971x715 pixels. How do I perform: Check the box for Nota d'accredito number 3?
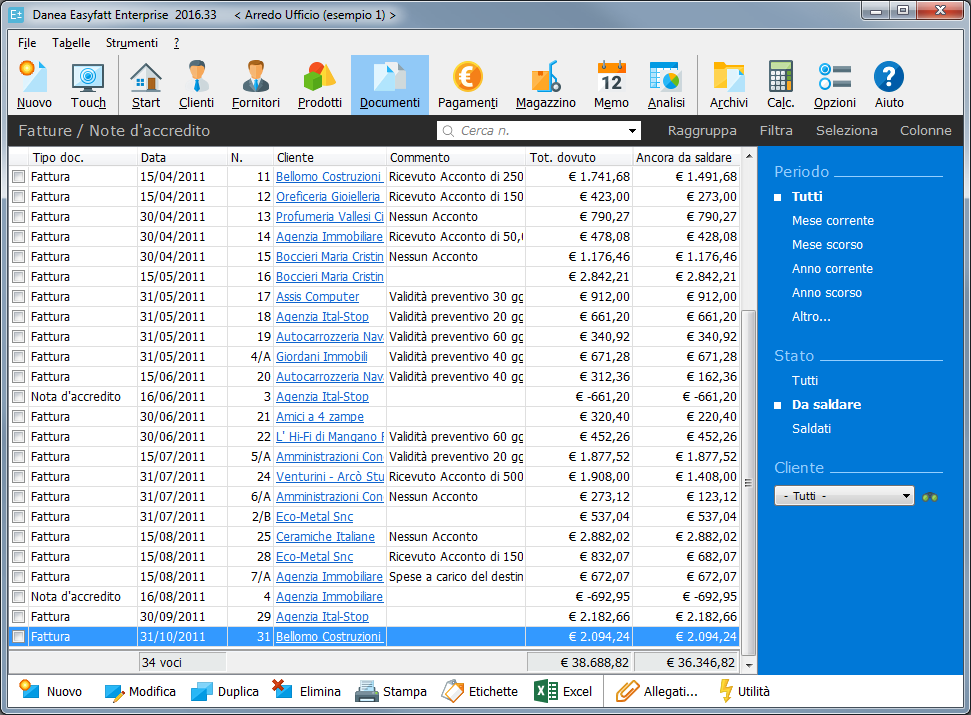pyautogui.click(x=18, y=397)
